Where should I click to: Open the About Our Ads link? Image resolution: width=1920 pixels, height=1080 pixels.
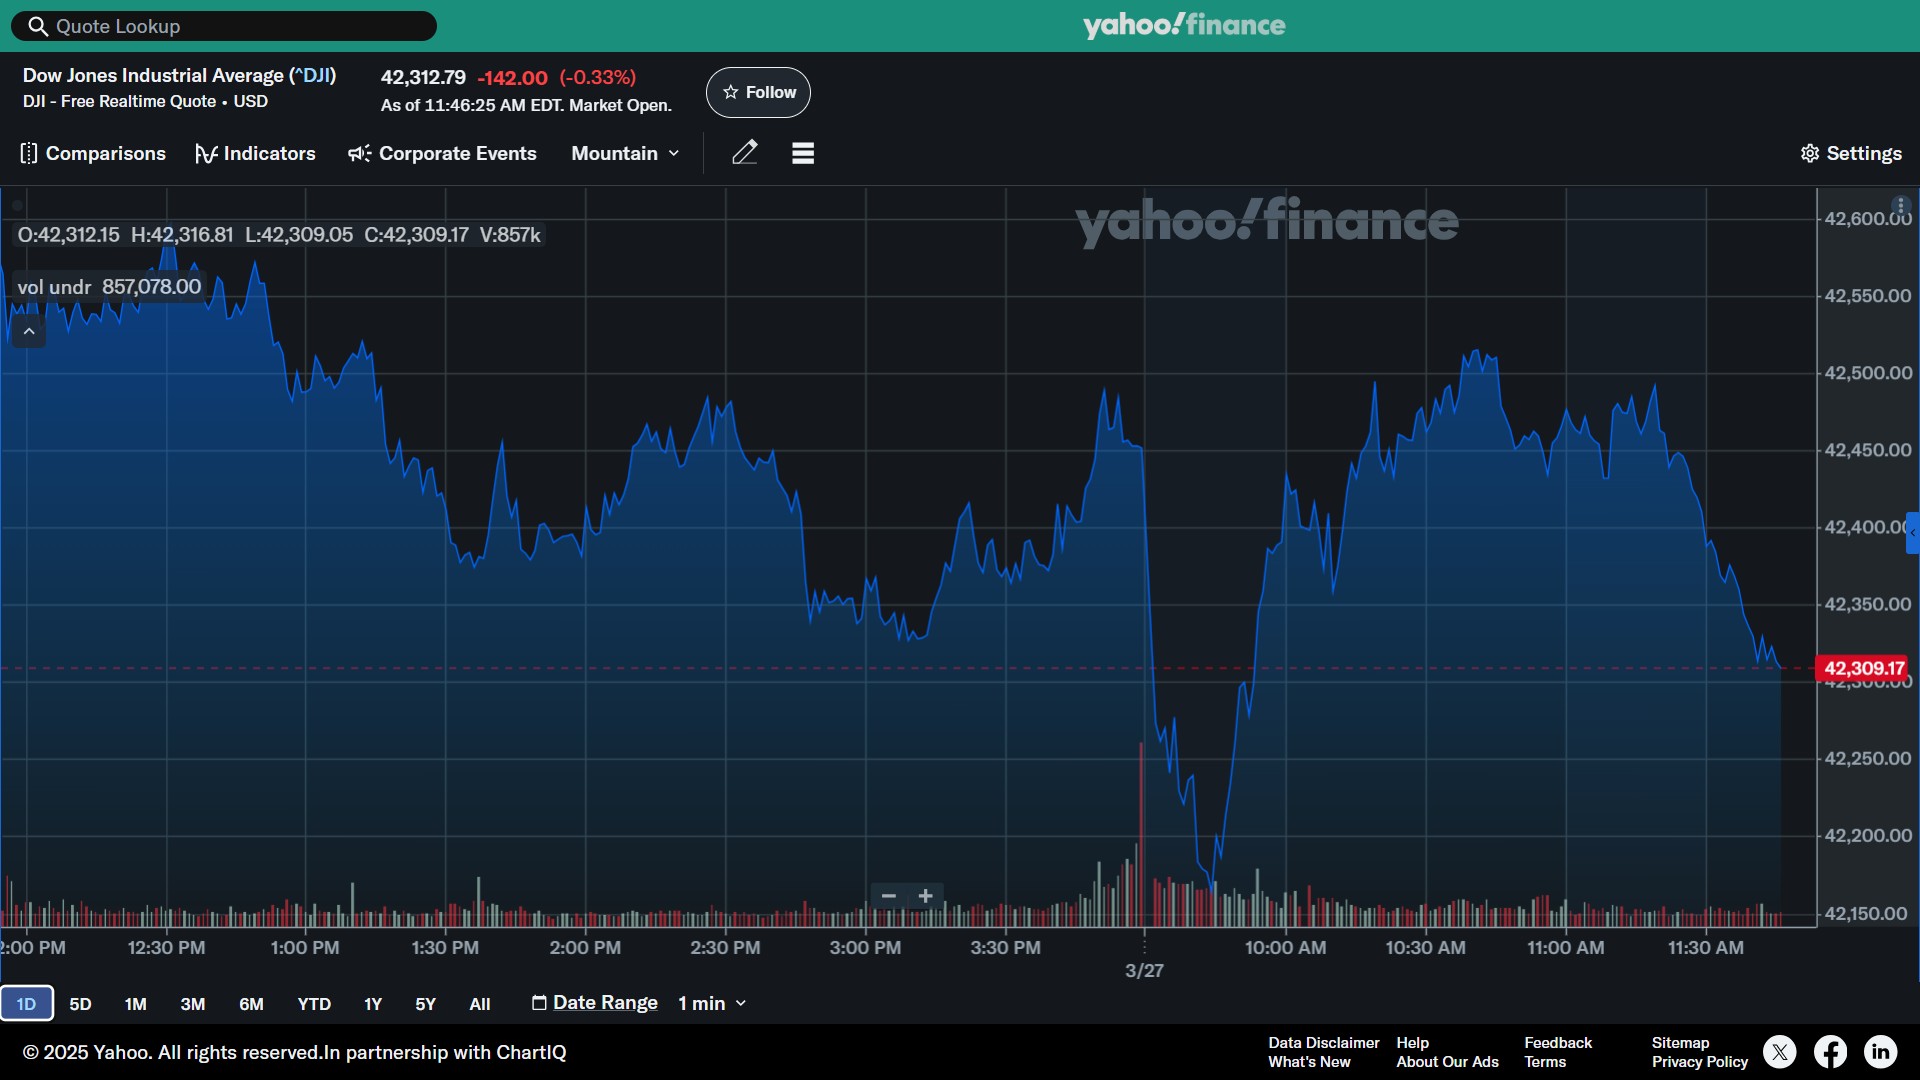[x=1447, y=1062]
